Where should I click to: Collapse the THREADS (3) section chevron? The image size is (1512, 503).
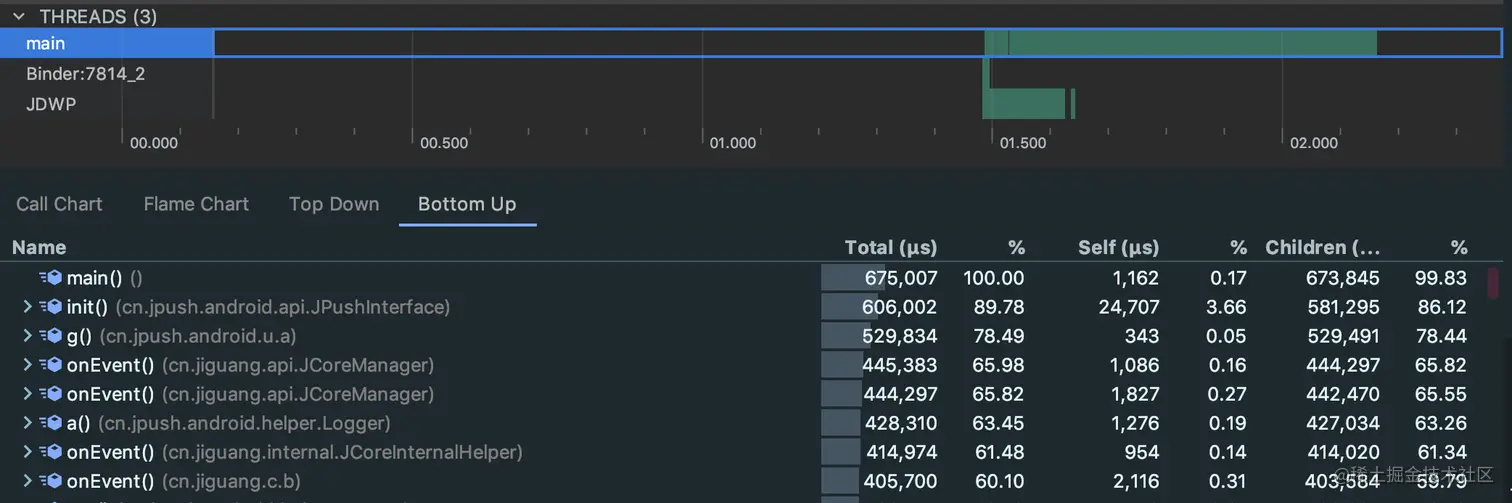pyautogui.click(x=18, y=17)
